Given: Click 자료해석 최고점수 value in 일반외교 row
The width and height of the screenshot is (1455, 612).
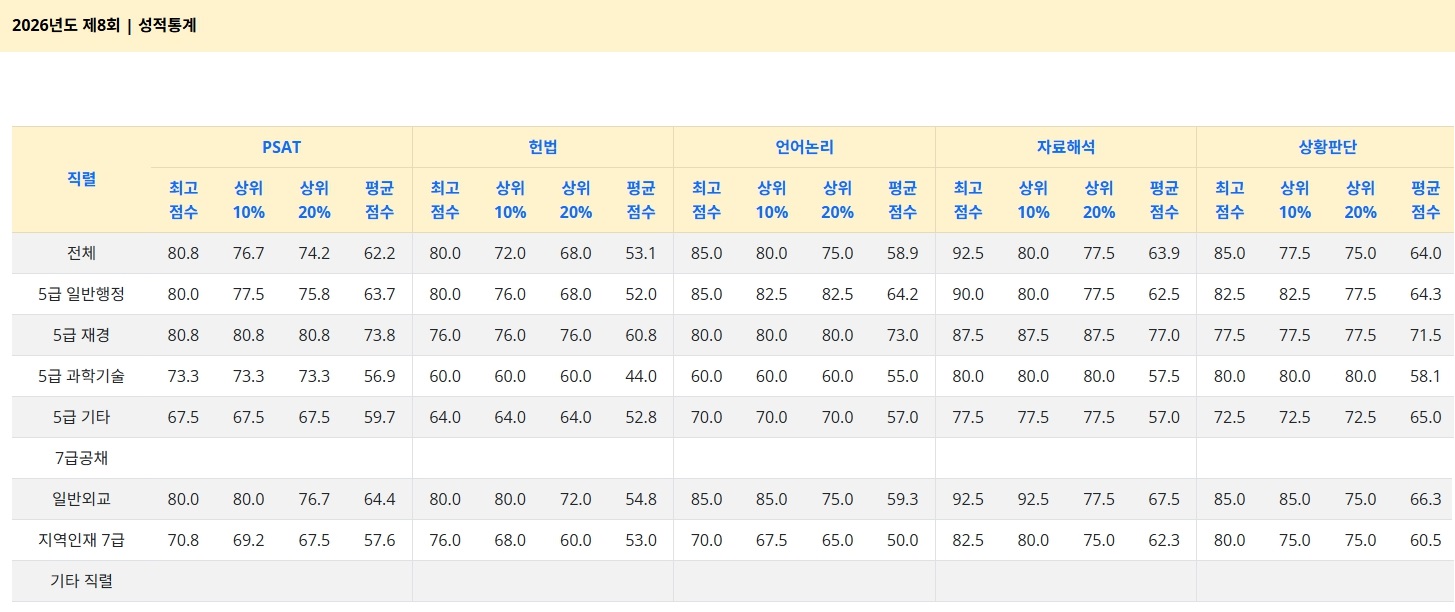Looking at the screenshot, I should click(967, 499).
